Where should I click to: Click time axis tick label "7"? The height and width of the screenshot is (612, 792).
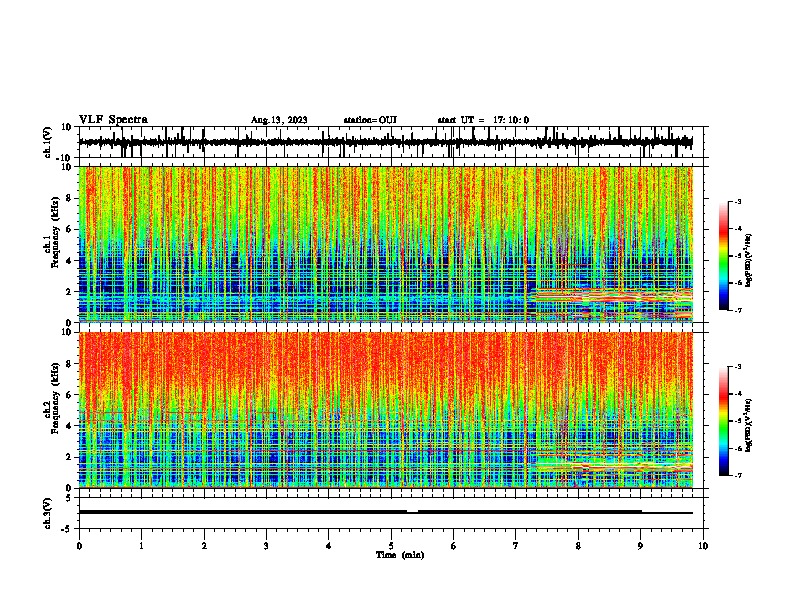click(516, 546)
